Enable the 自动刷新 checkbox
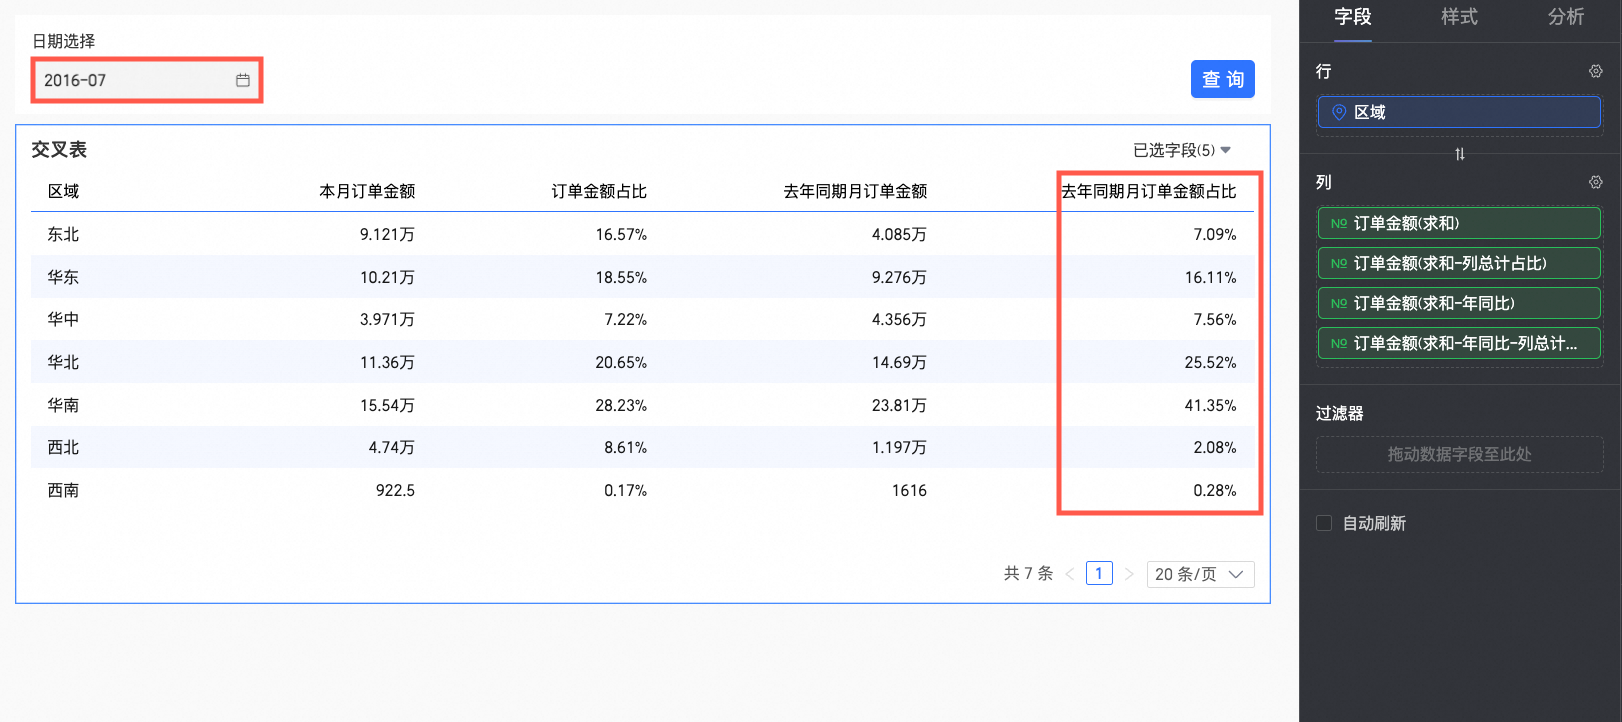1622x722 pixels. click(x=1324, y=523)
